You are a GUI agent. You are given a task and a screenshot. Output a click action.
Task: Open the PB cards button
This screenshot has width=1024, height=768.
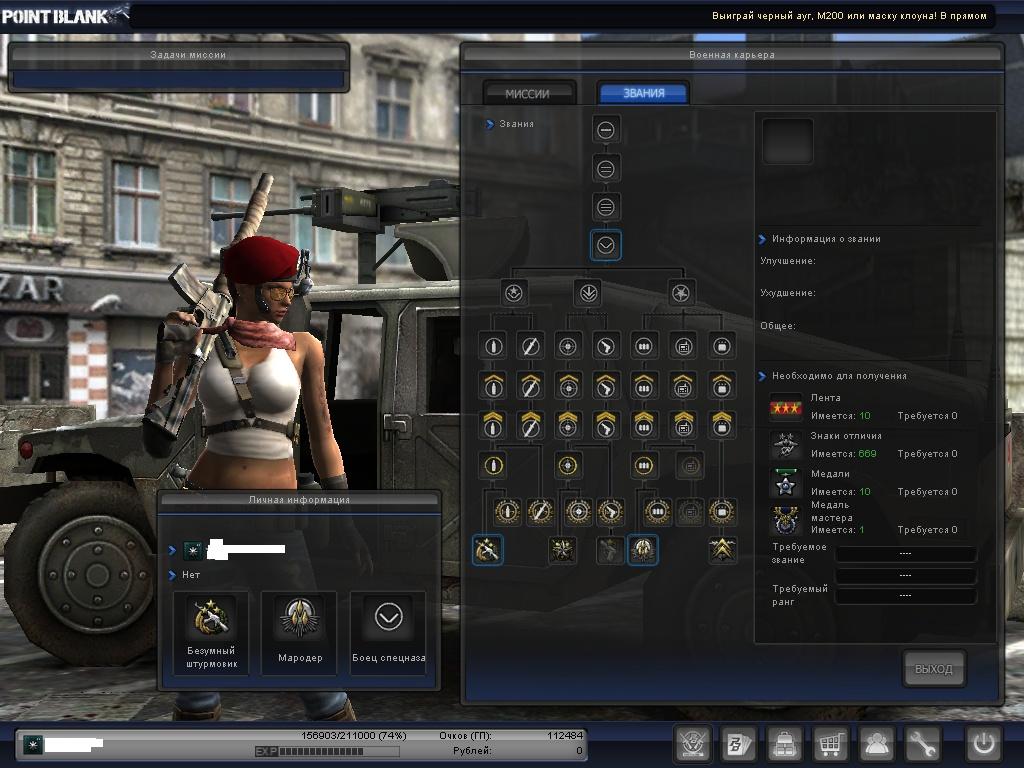point(739,743)
